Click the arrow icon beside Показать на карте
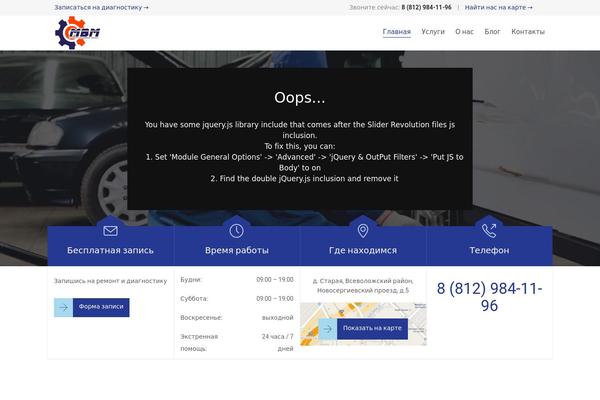Viewport: 600px width, 400px height. (x=328, y=329)
